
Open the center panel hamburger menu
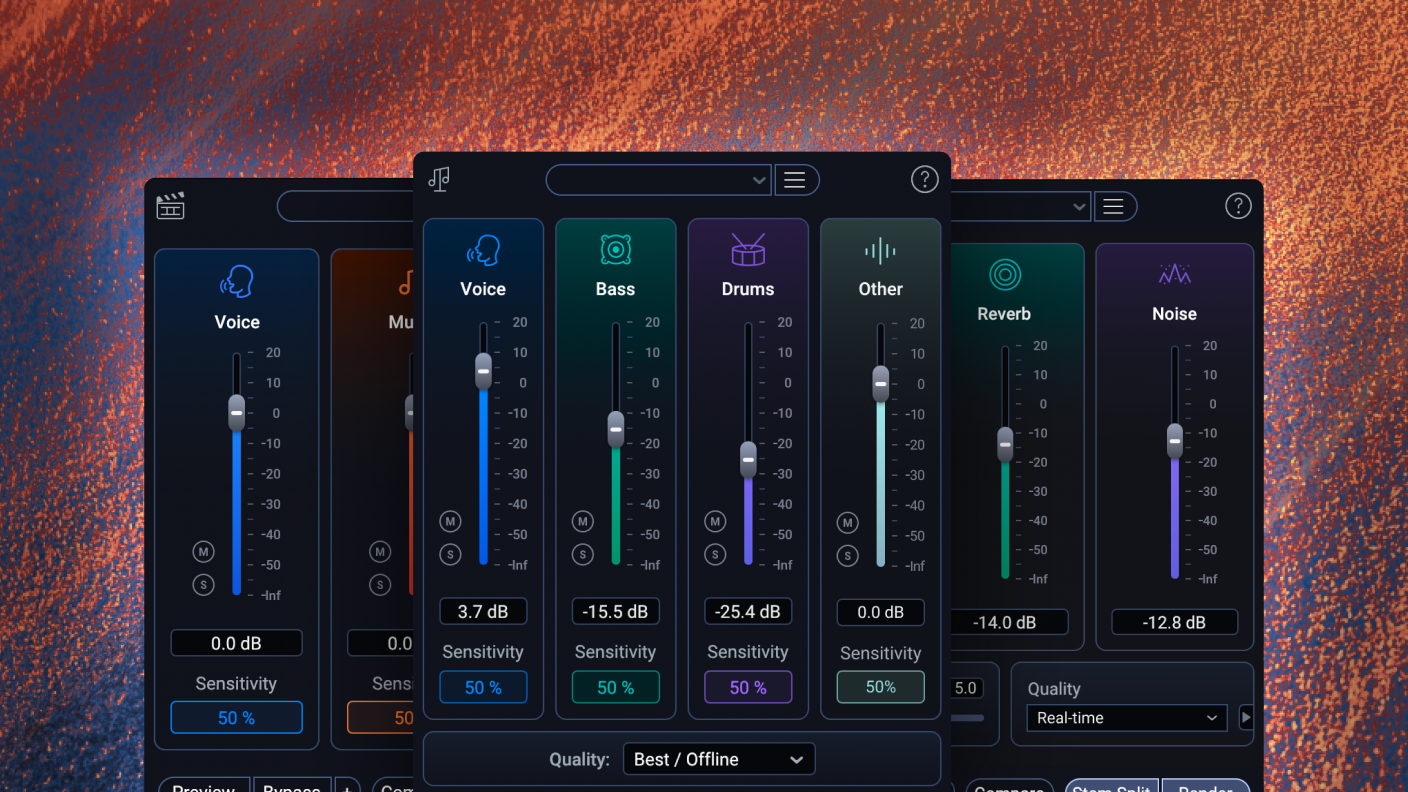pyautogui.click(x=795, y=180)
